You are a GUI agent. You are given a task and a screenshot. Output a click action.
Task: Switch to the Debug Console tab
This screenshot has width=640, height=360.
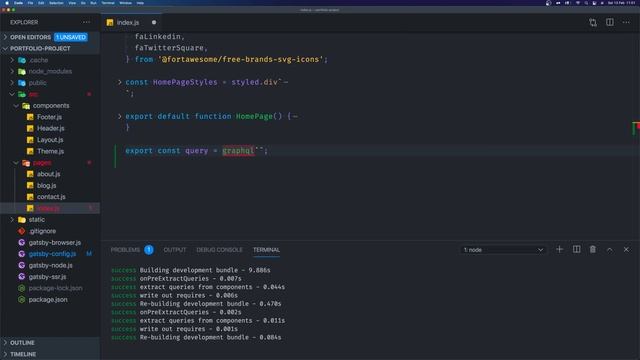[x=219, y=249]
